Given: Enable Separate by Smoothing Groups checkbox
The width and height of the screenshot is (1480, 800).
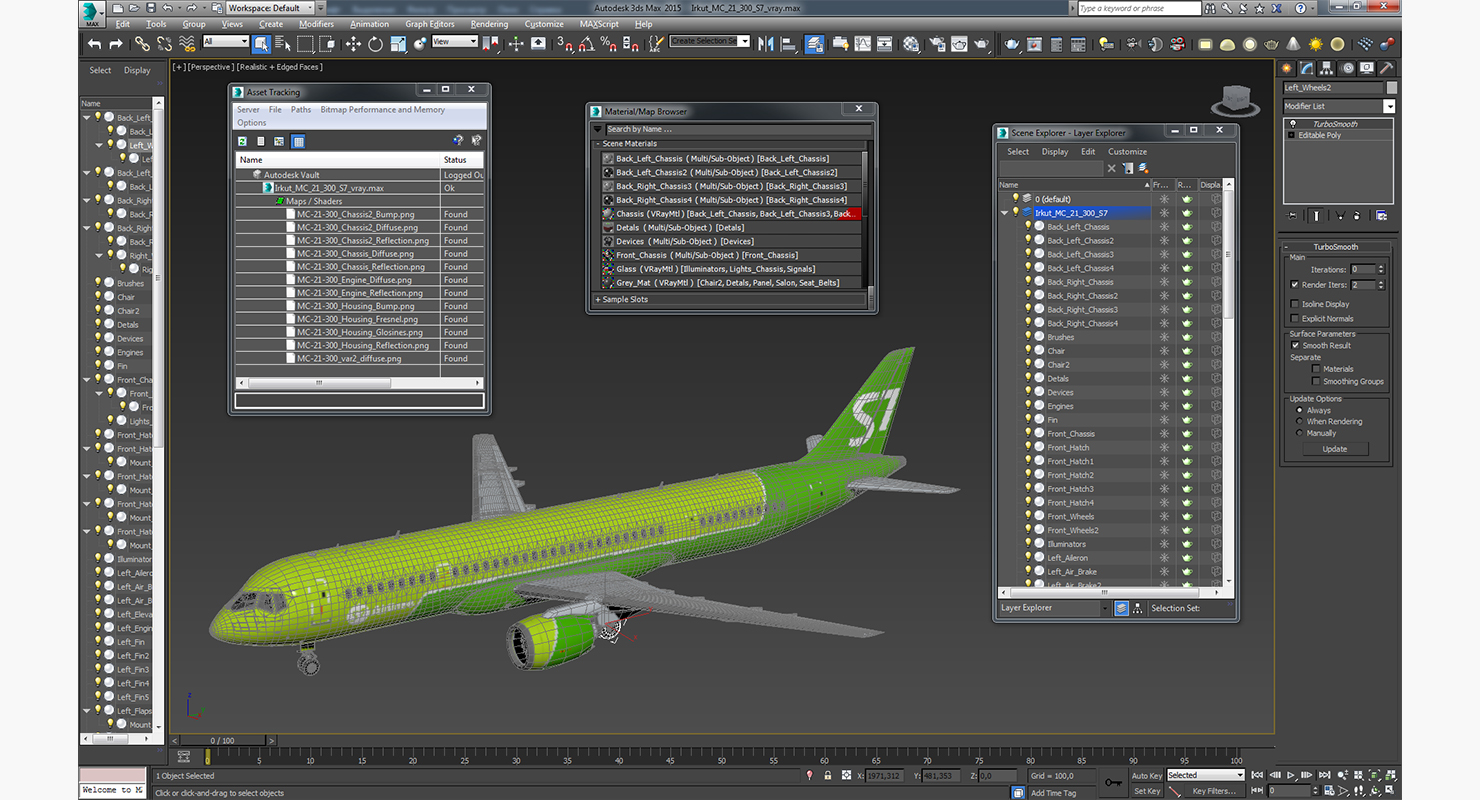Looking at the screenshot, I should [1316, 381].
